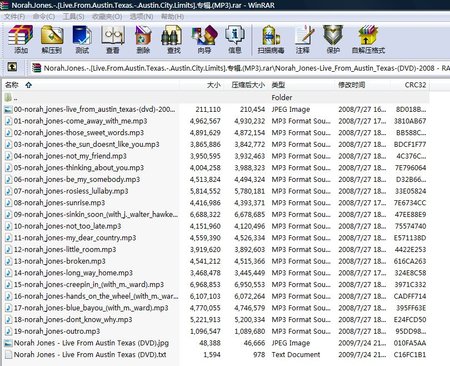This screenshot has width=450, height=366.
Task: Sort by the CRC32 column header
Action: click(410, 85)
